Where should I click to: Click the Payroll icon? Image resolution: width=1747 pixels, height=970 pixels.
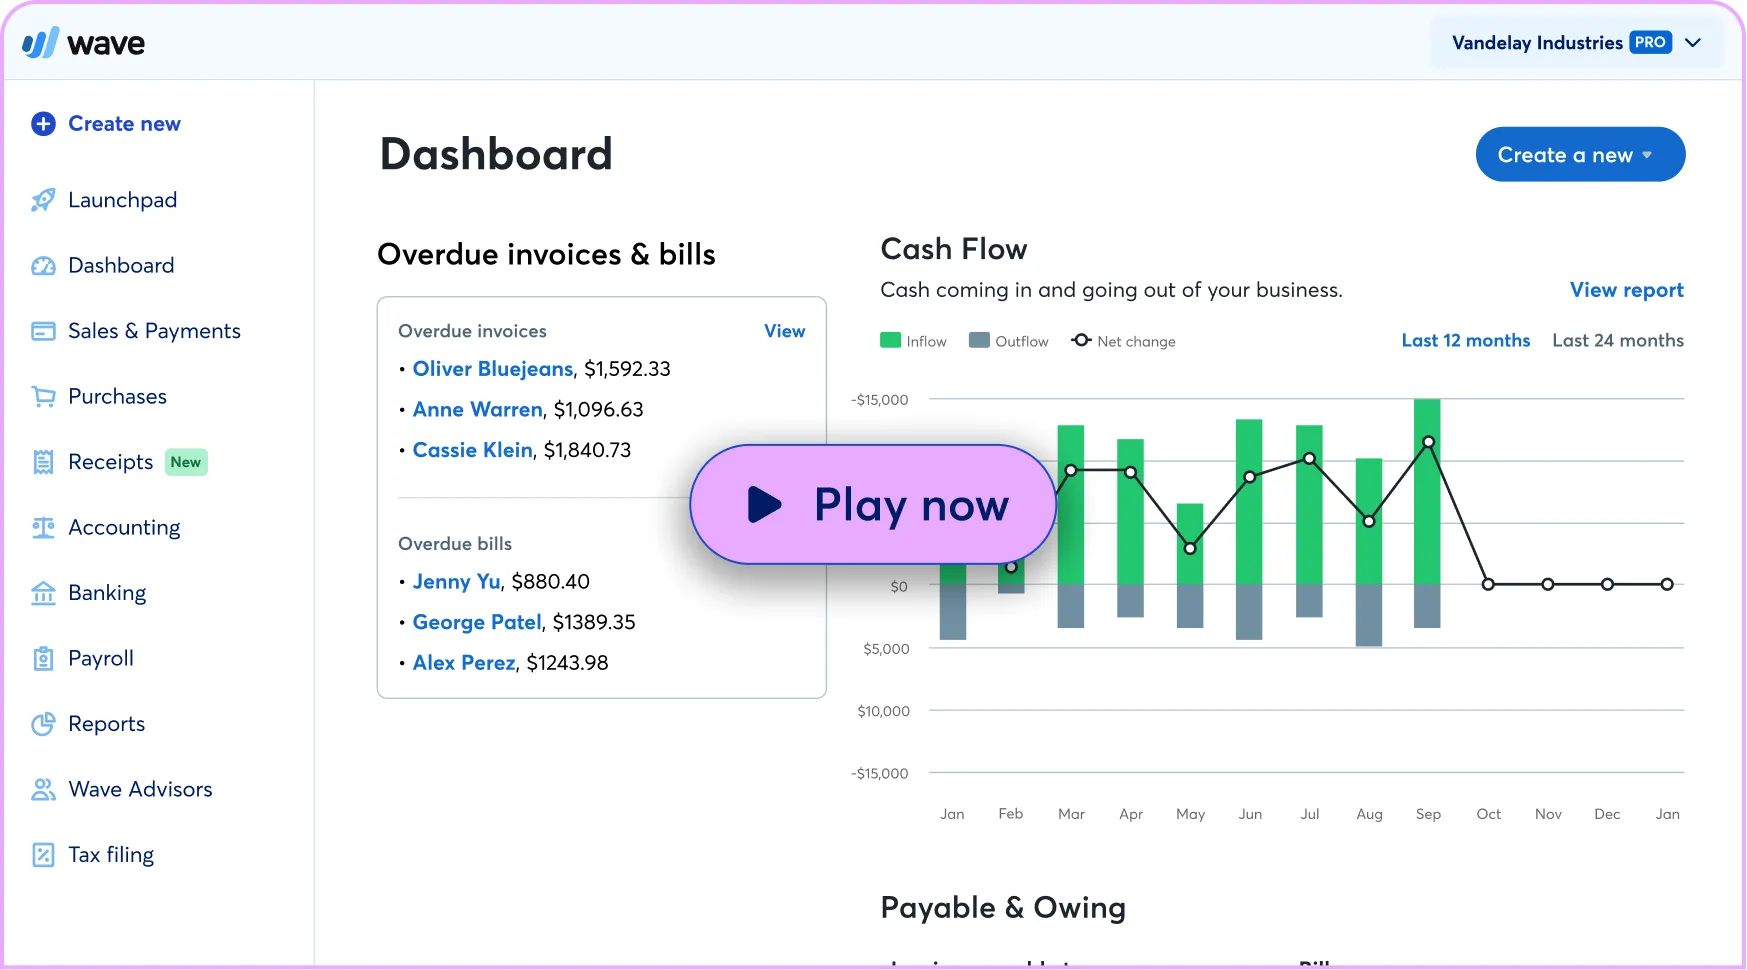click(43, 658)
